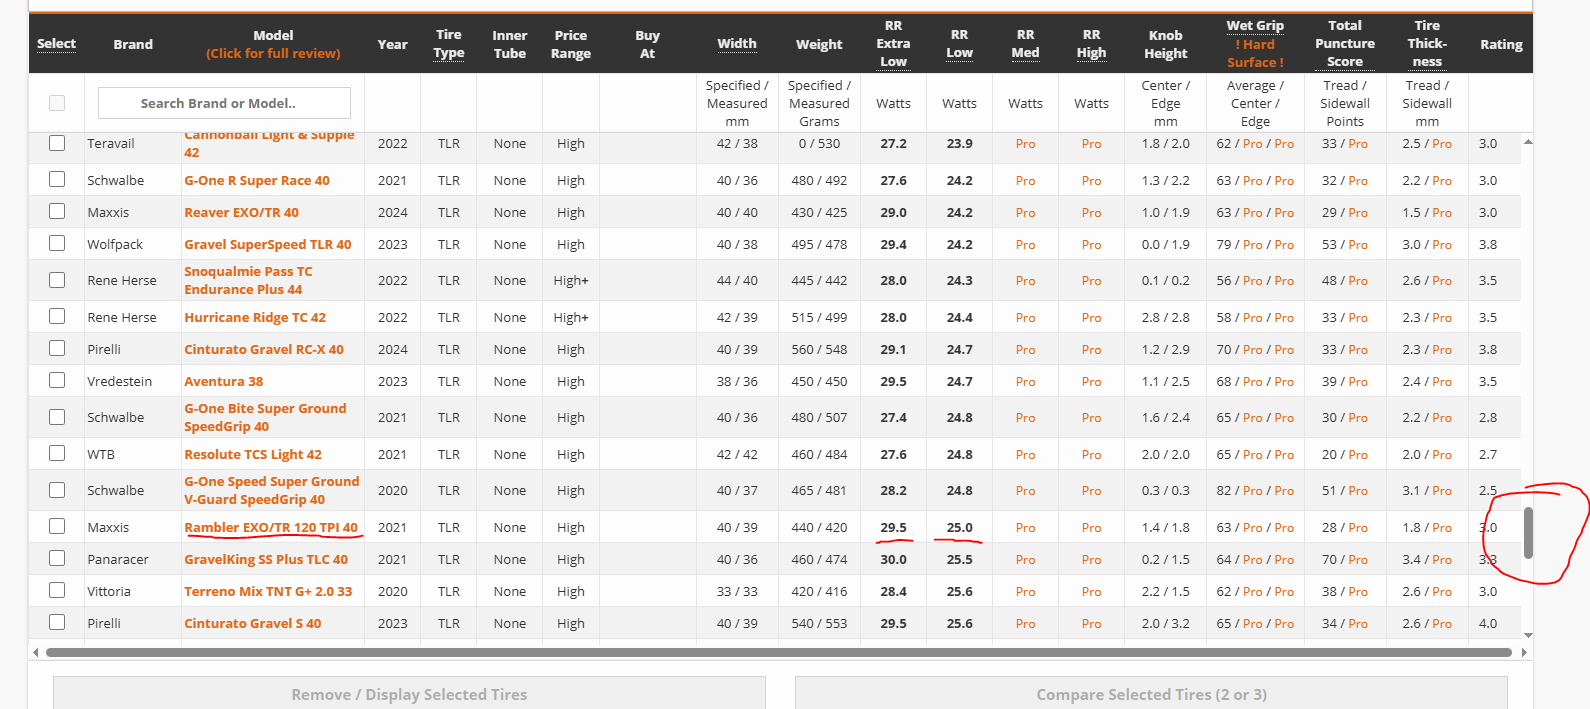Focus the Search Brand or Model field
This screenshot has height=709, width=1590.
coord(224,103)
